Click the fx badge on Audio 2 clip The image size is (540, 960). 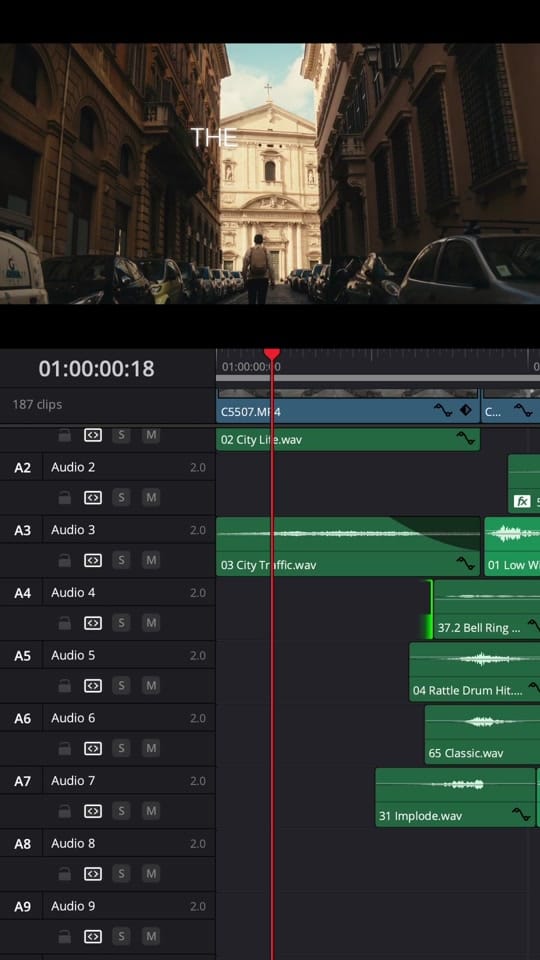coord(522,501)
